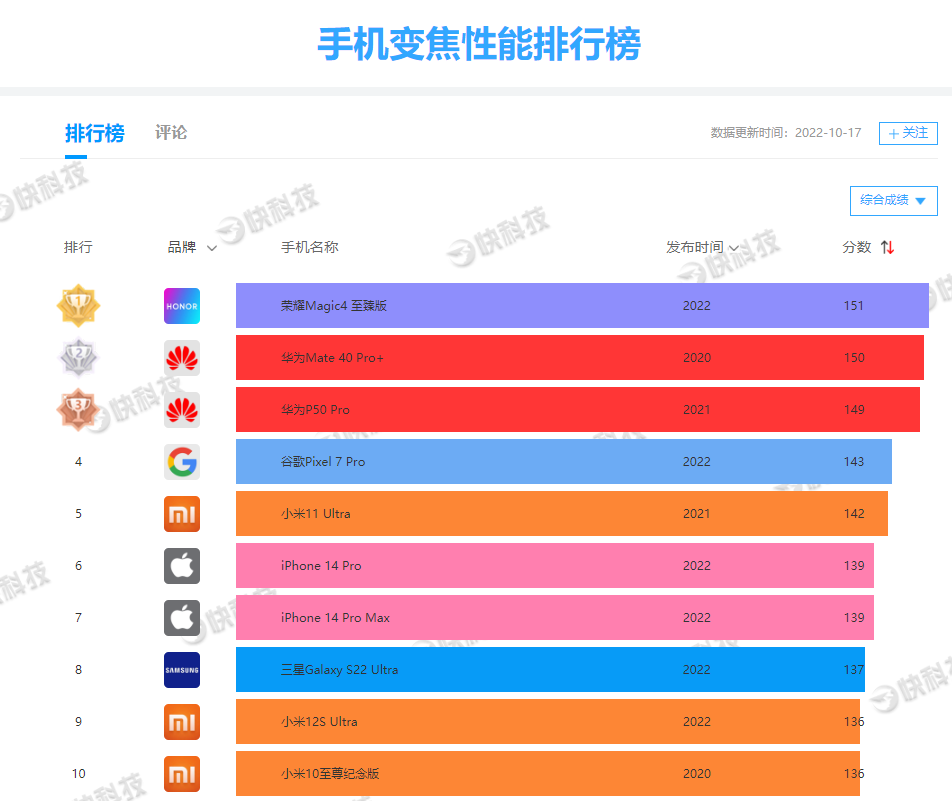Click the Xiaomi logo beside 小米10至尊纪念版
Viewport: 952px width, 801px height.
[182, 774]
